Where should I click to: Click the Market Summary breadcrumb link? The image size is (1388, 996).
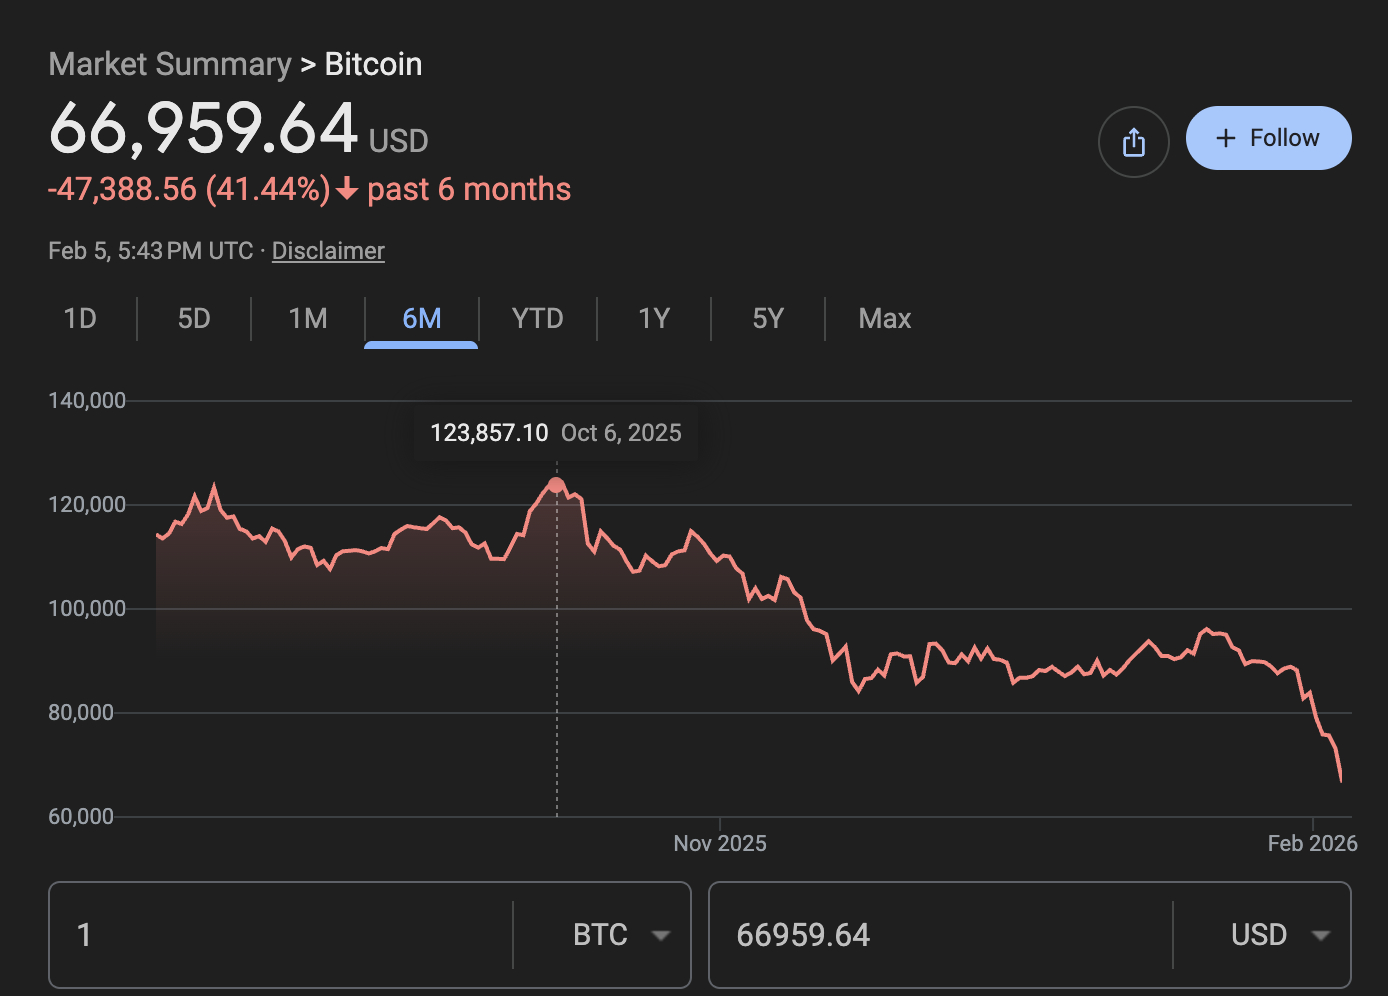pyautogui.click(x=170, y=64)
